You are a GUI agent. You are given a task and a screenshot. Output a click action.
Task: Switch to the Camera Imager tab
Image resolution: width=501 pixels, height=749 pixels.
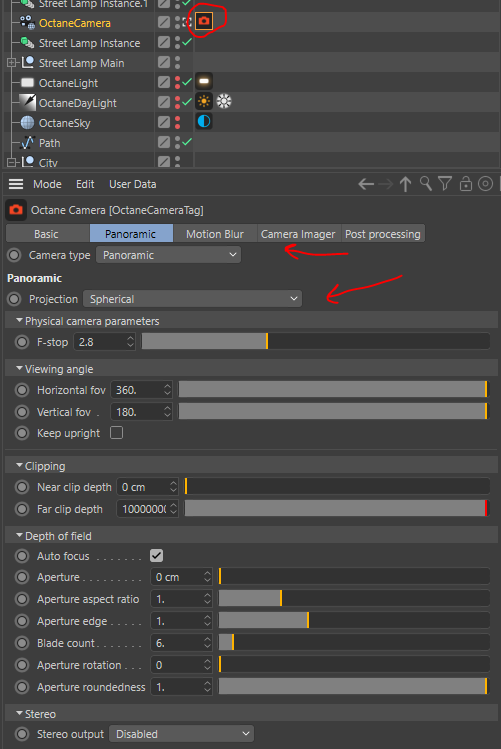[x=298, y=234]
